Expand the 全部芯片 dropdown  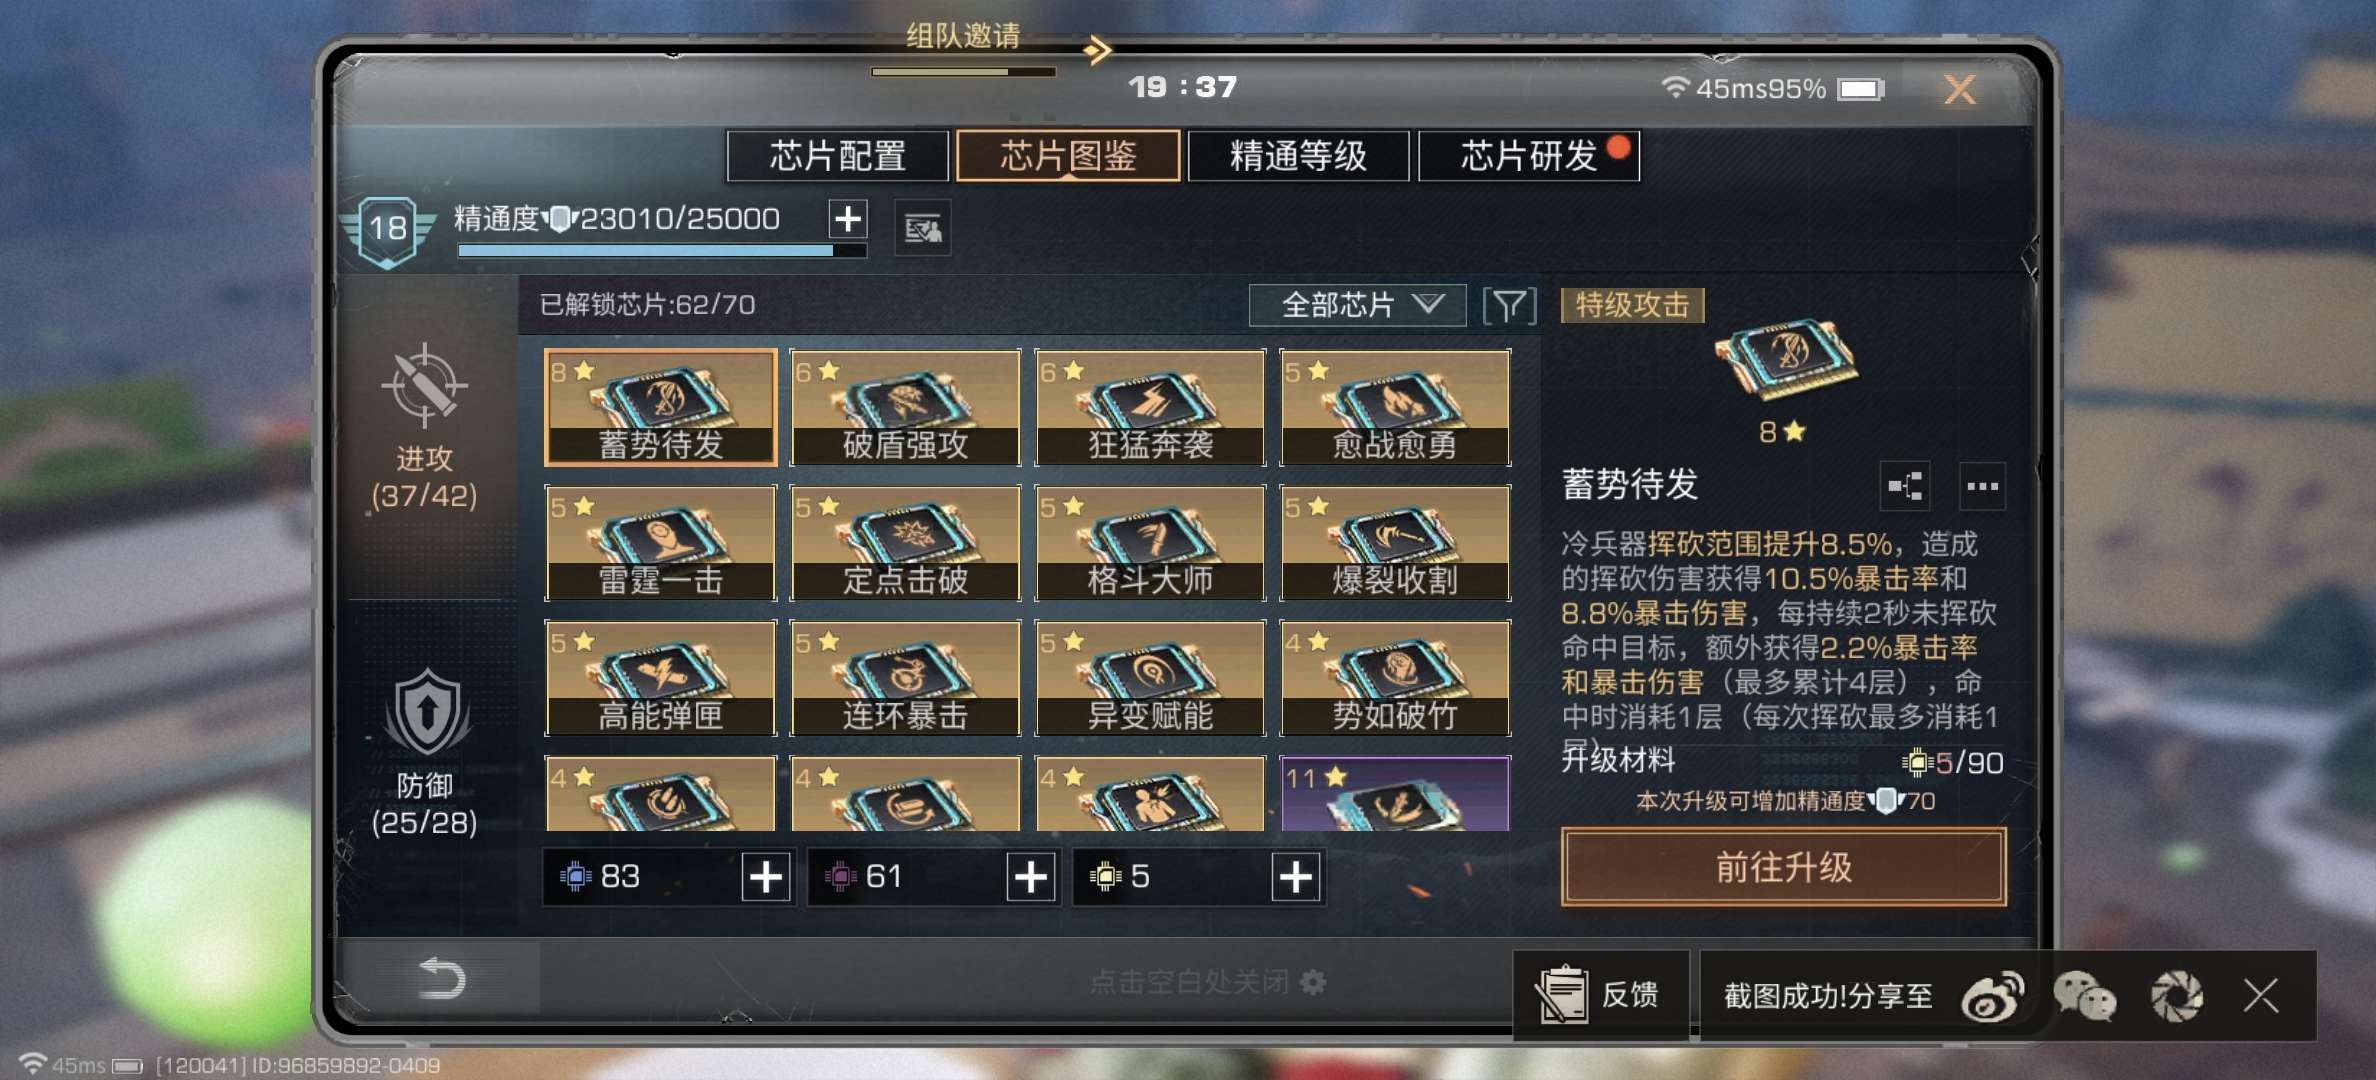[1357, 305]
